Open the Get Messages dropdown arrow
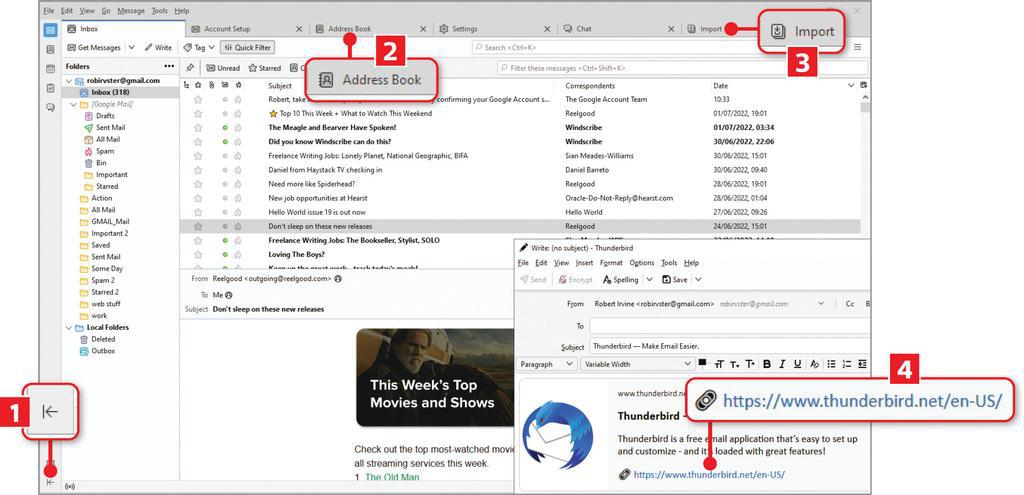The height and width of the screenshot is (495, 1024). point(131,48)
